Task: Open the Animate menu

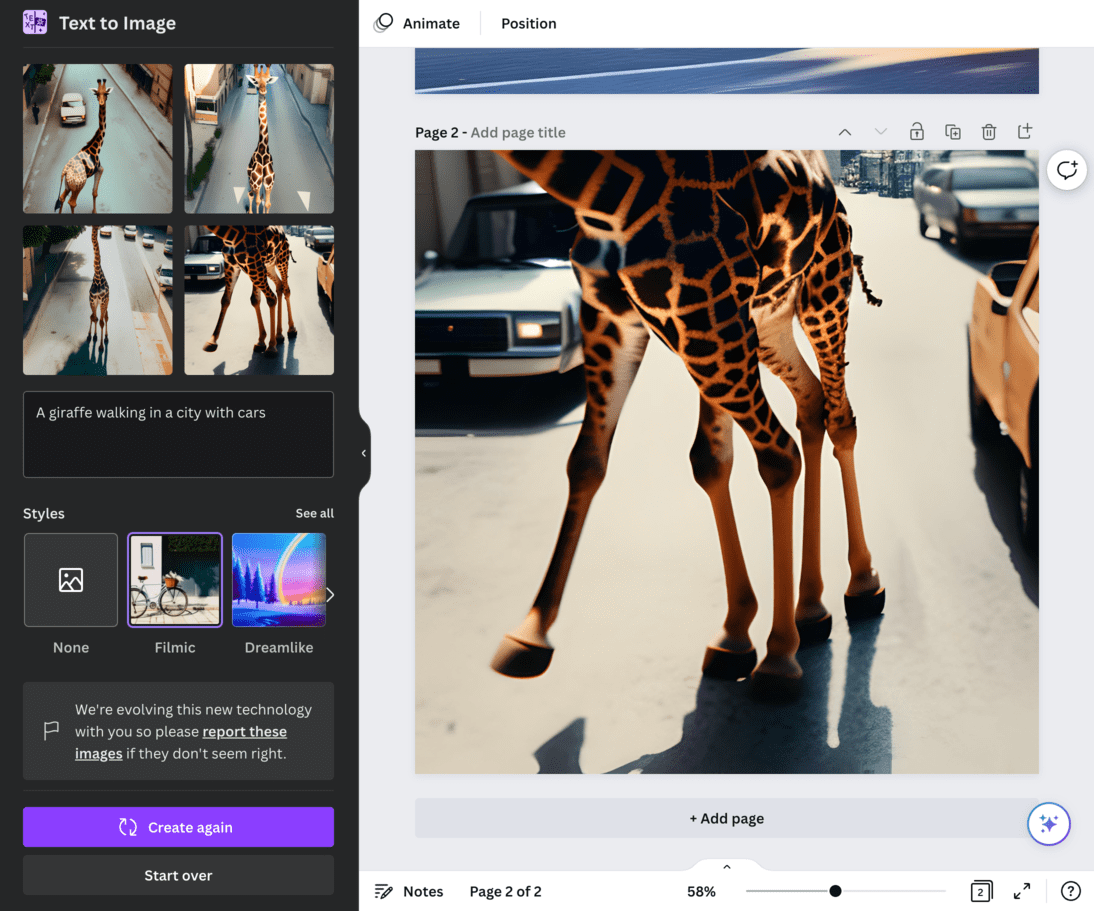Action: pyautogui.click(x=417, y=23)
